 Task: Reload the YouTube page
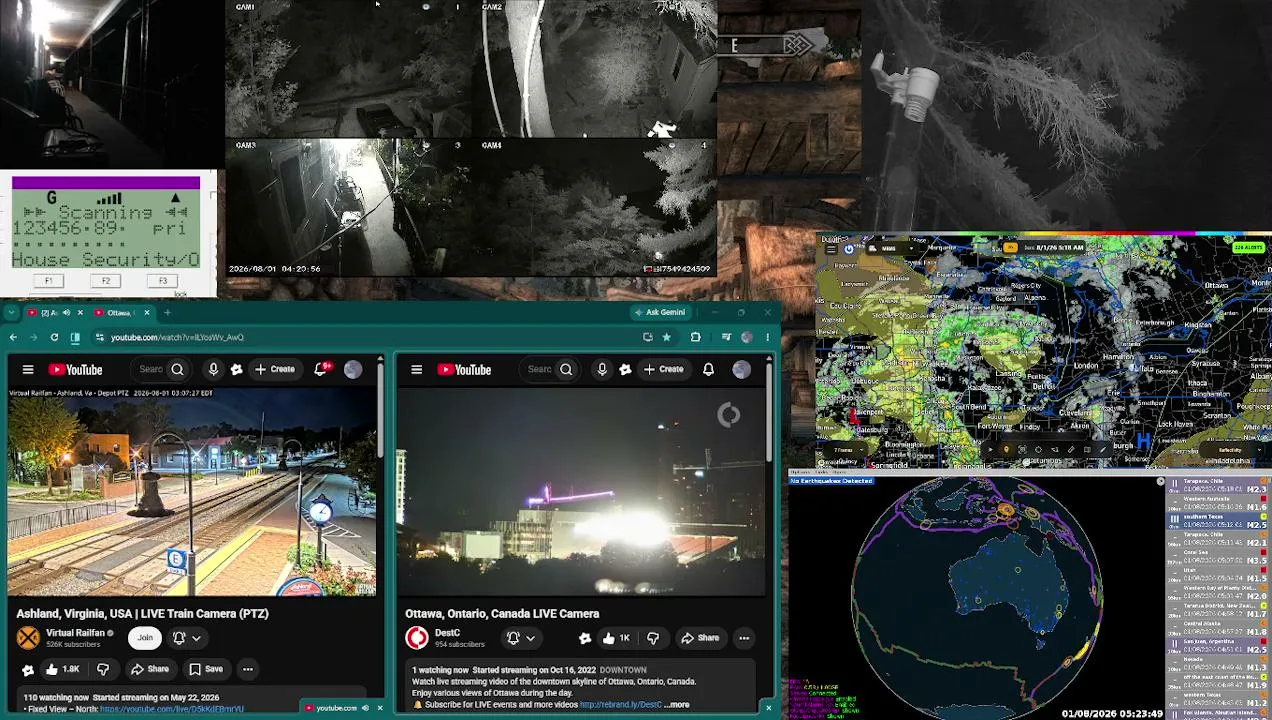tap(54, 337)
